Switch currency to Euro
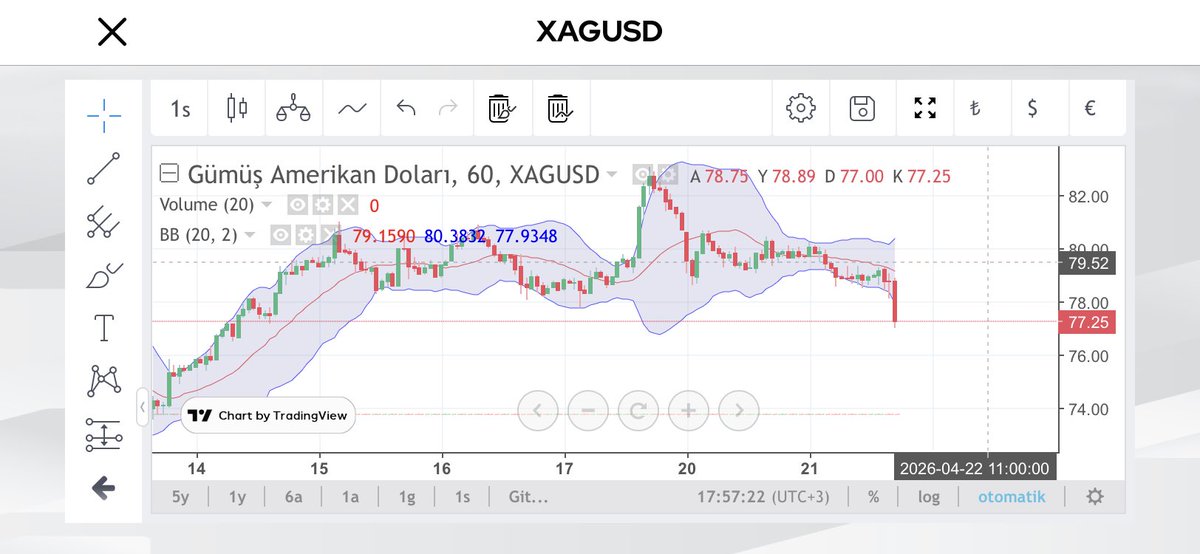Image resolution: width=1200 pixels, height=554 pixels. coord(1090,108)
